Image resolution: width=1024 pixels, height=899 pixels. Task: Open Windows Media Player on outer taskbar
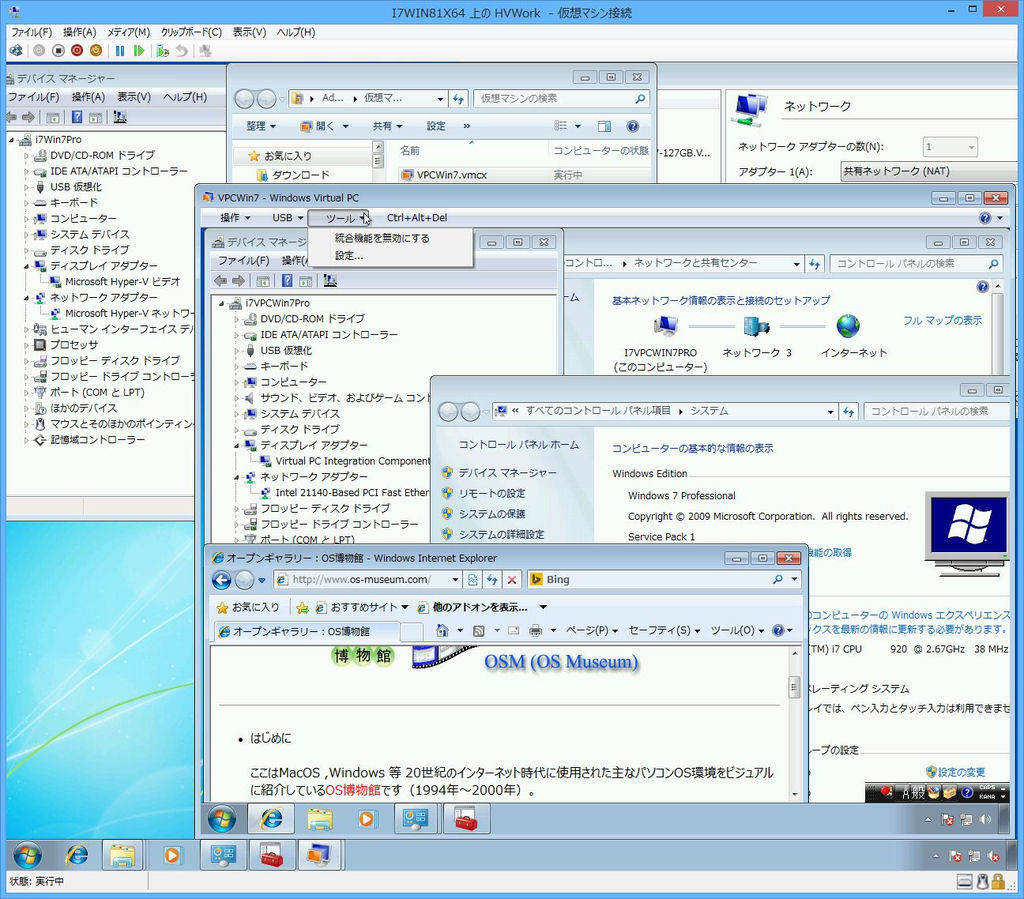click(172, 855)
